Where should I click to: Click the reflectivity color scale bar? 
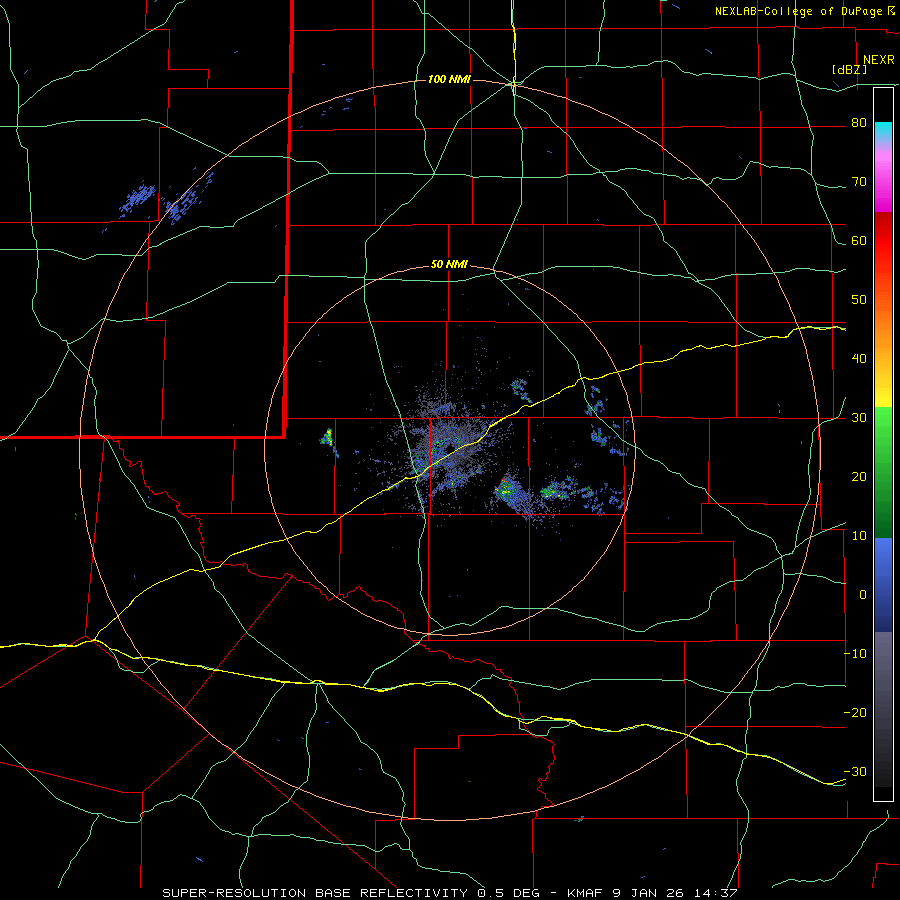883,444
